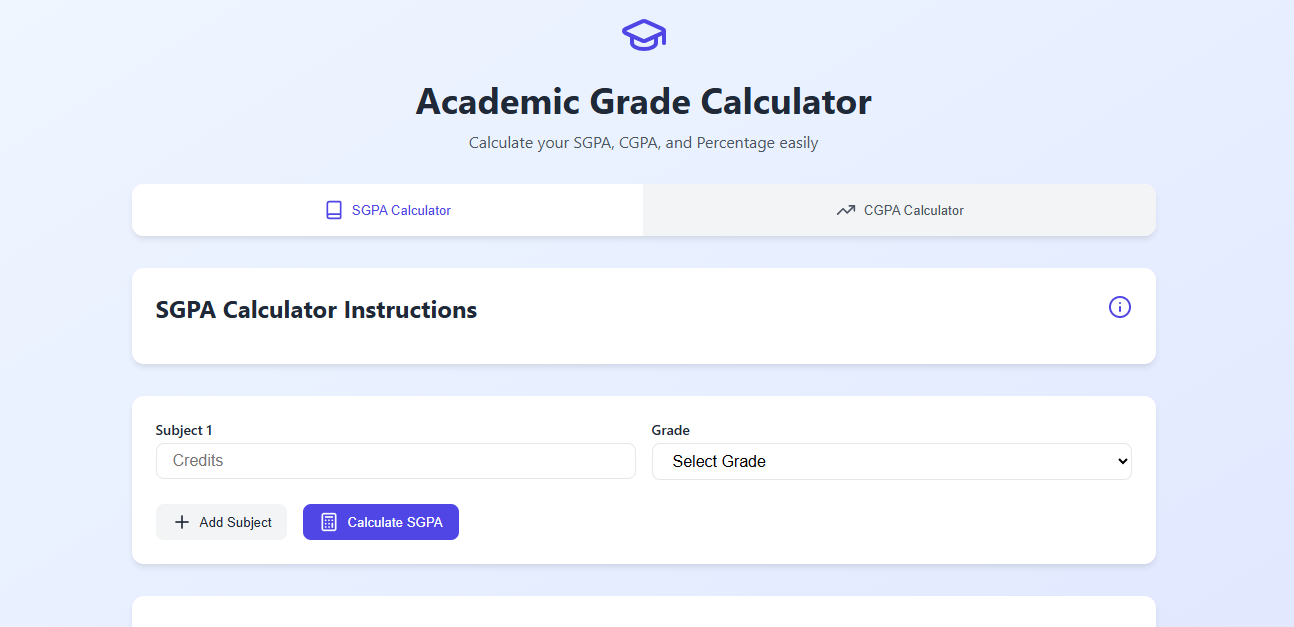Switch to the CGPA Calculator tab
The height and width of the screenshot is (627, 1294).
point(898,210)
